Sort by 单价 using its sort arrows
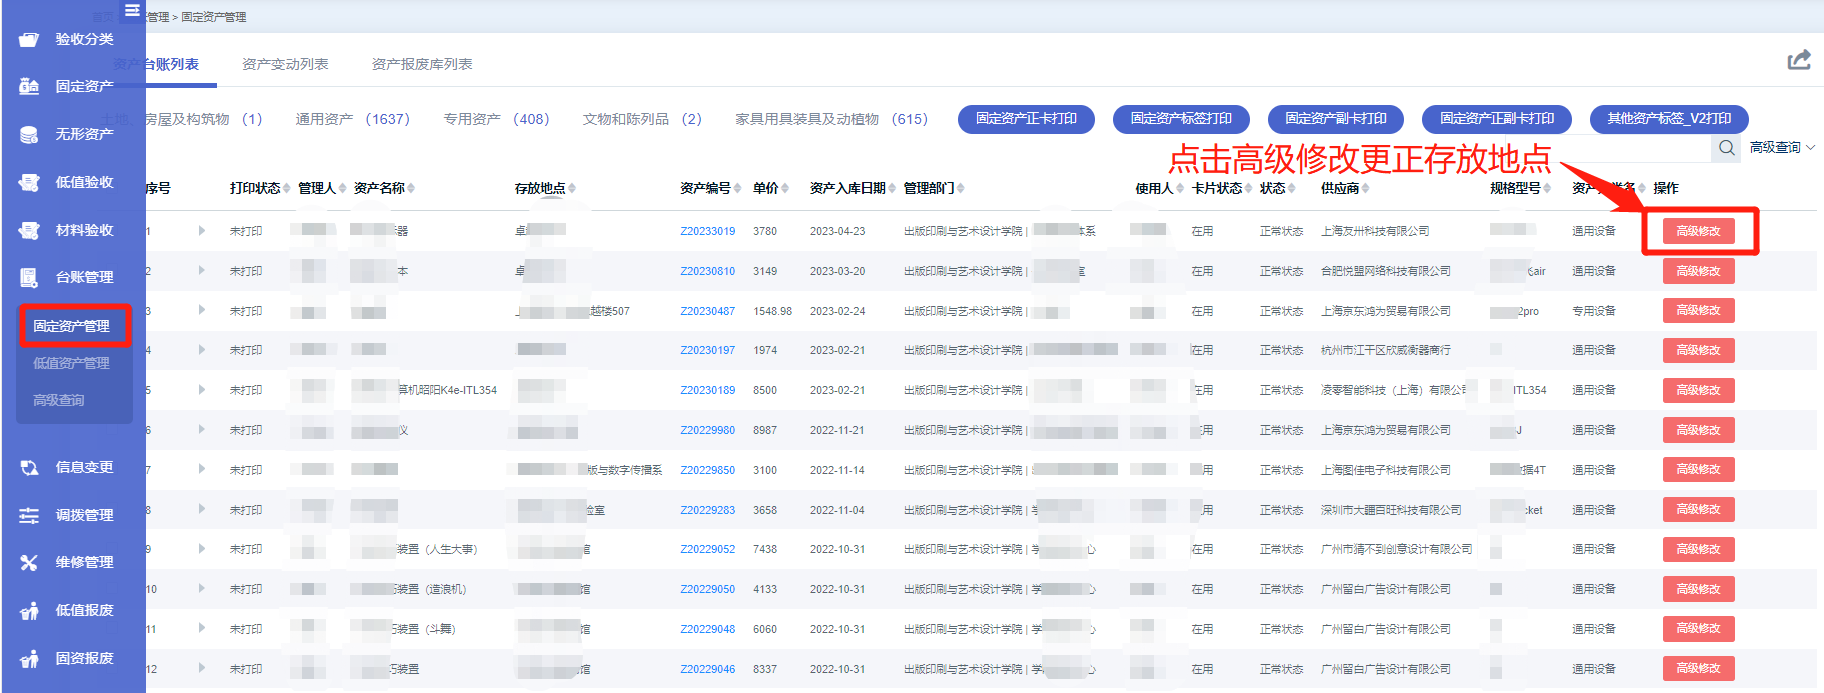Image resolution: width=1824 pixels, height=693 pixels. pyautogui.click(x=786, y=188)
